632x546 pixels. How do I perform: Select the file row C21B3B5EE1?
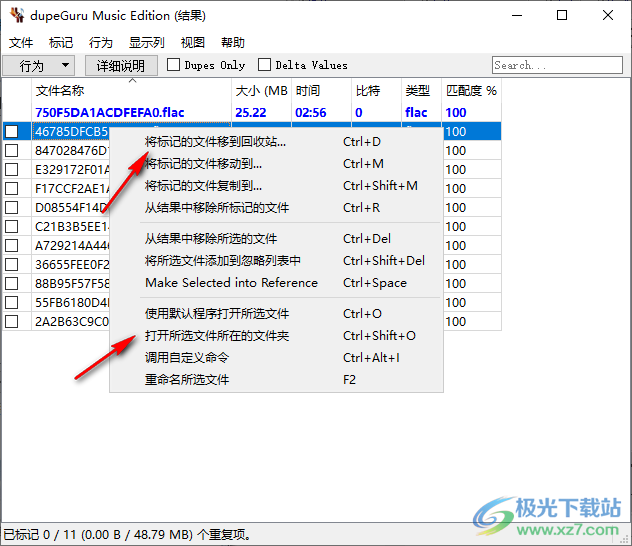pyautogui.click(x=71, y=226)
